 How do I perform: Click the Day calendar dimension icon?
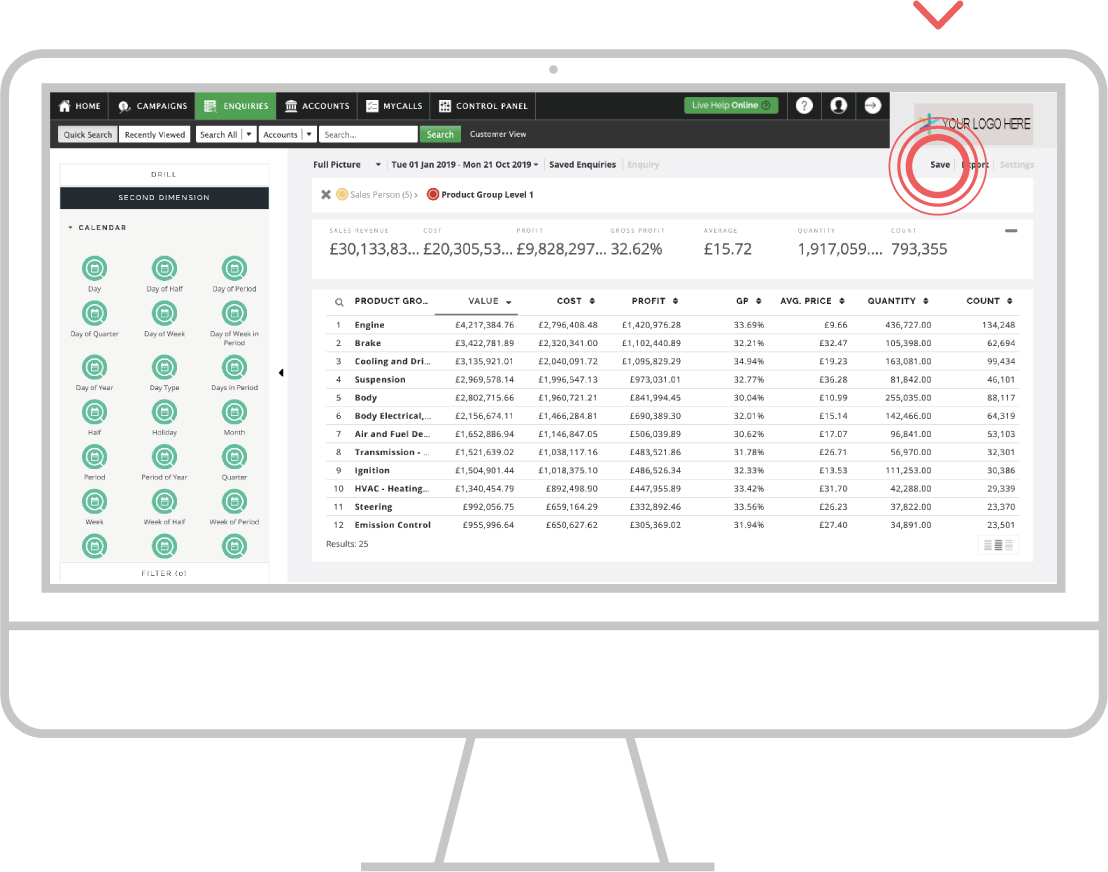pos(94,268)
